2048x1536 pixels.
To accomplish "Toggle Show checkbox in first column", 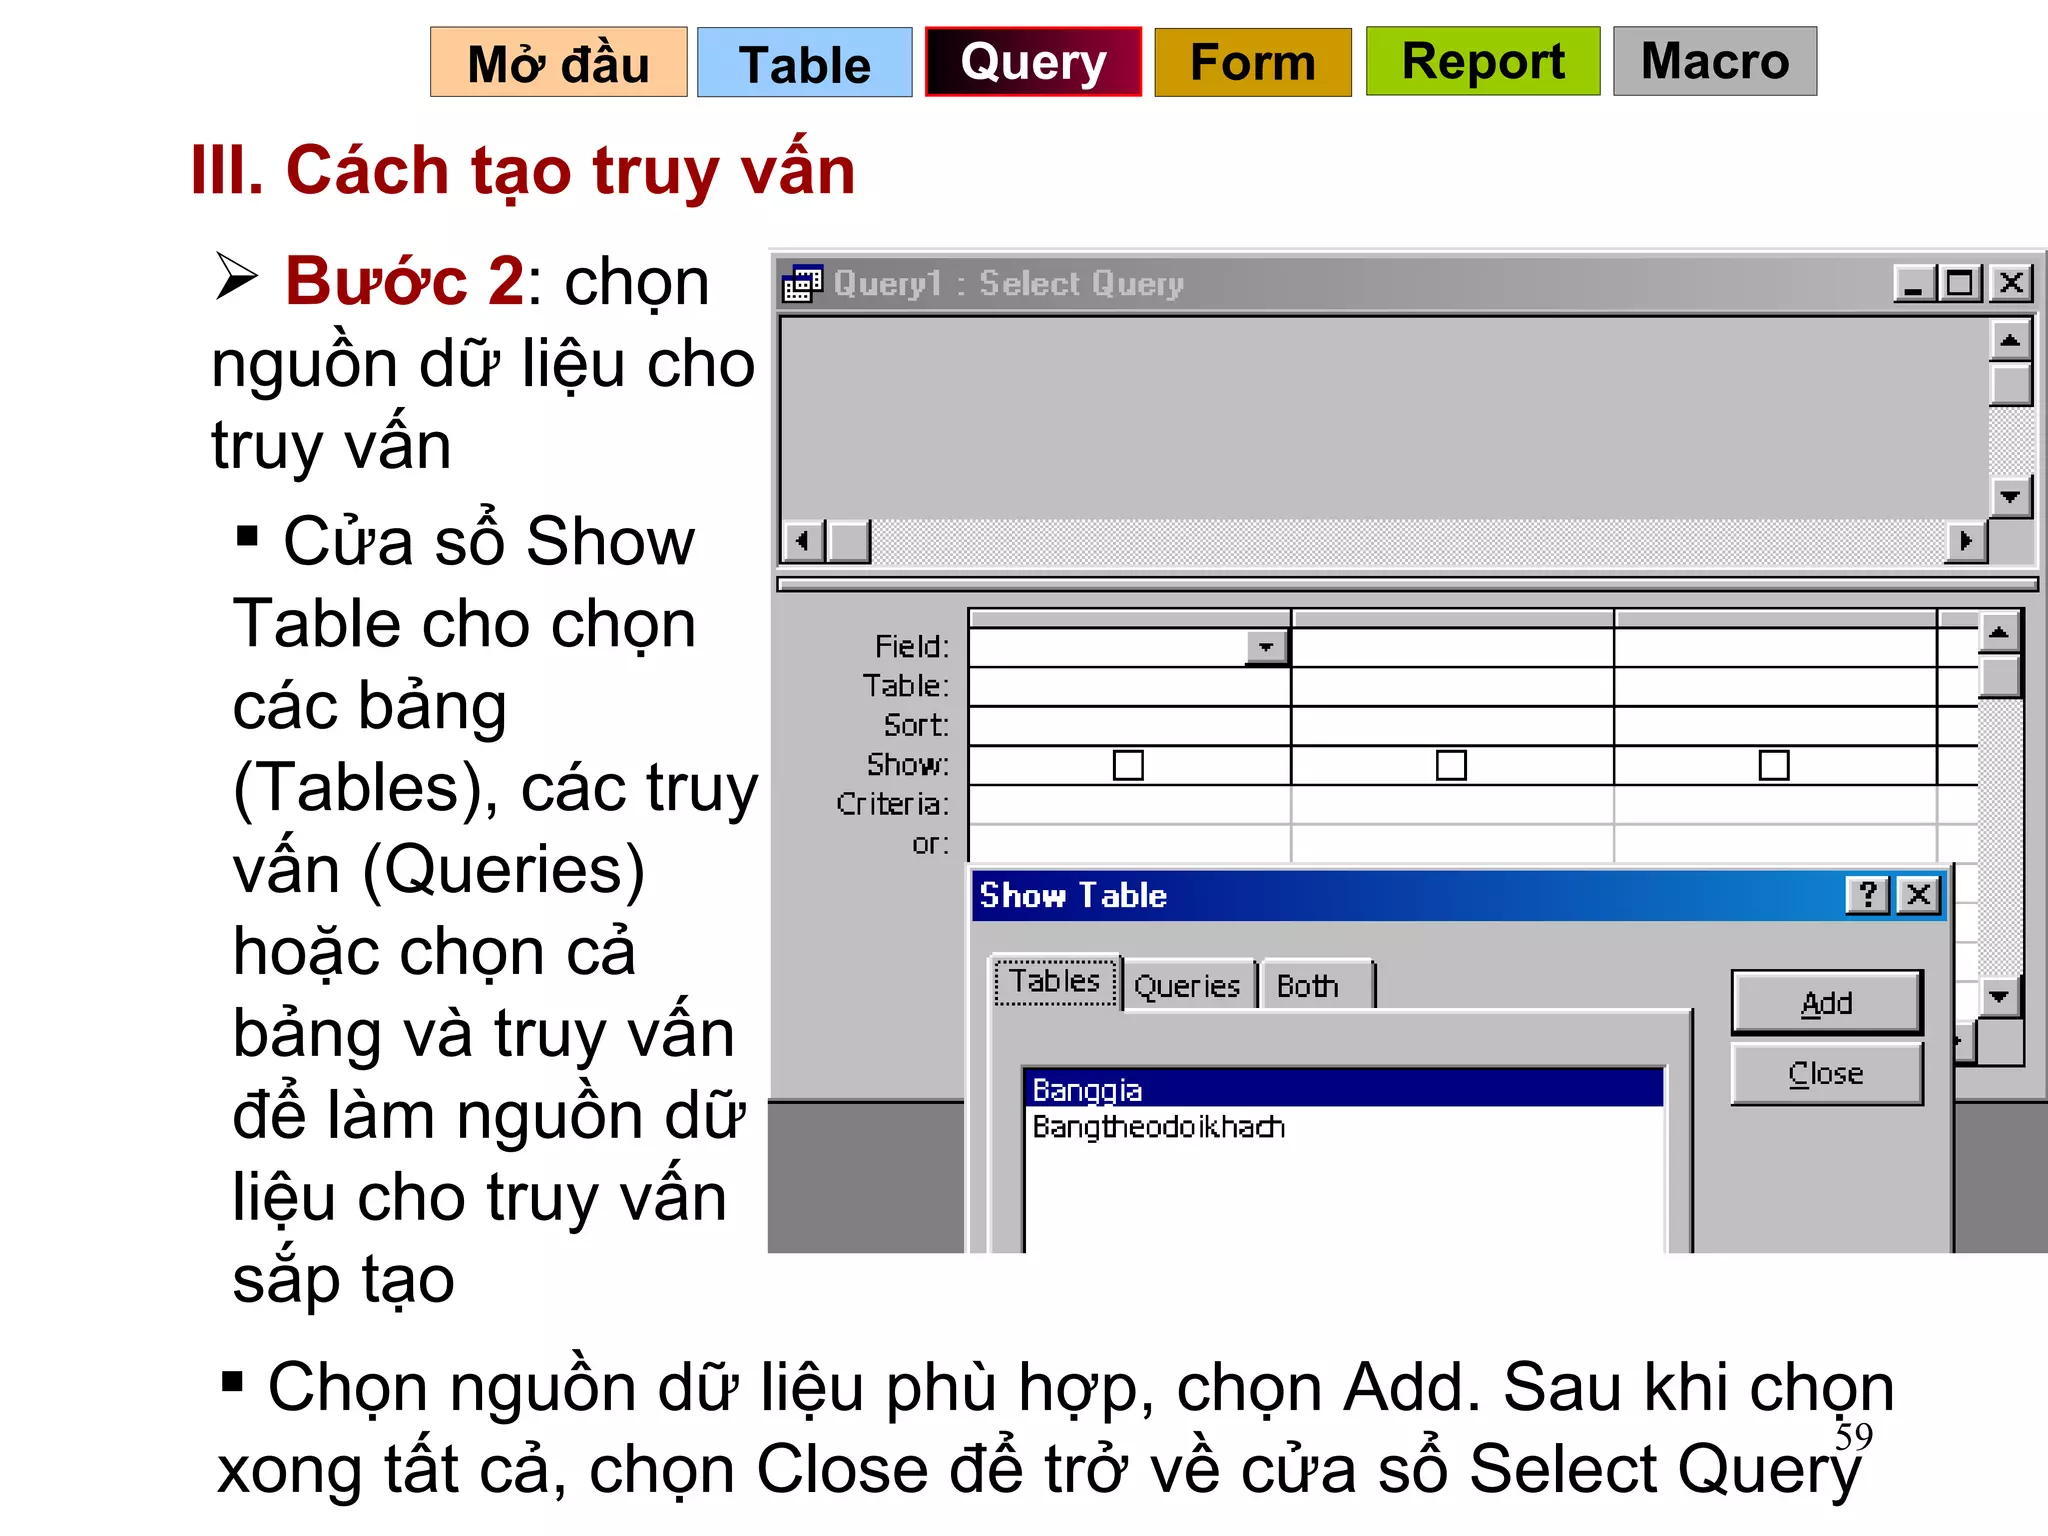I will point(1128,765).
